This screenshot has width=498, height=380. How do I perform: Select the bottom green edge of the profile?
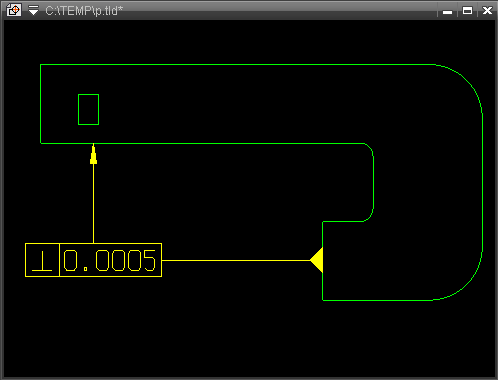(x=378, y=300)
